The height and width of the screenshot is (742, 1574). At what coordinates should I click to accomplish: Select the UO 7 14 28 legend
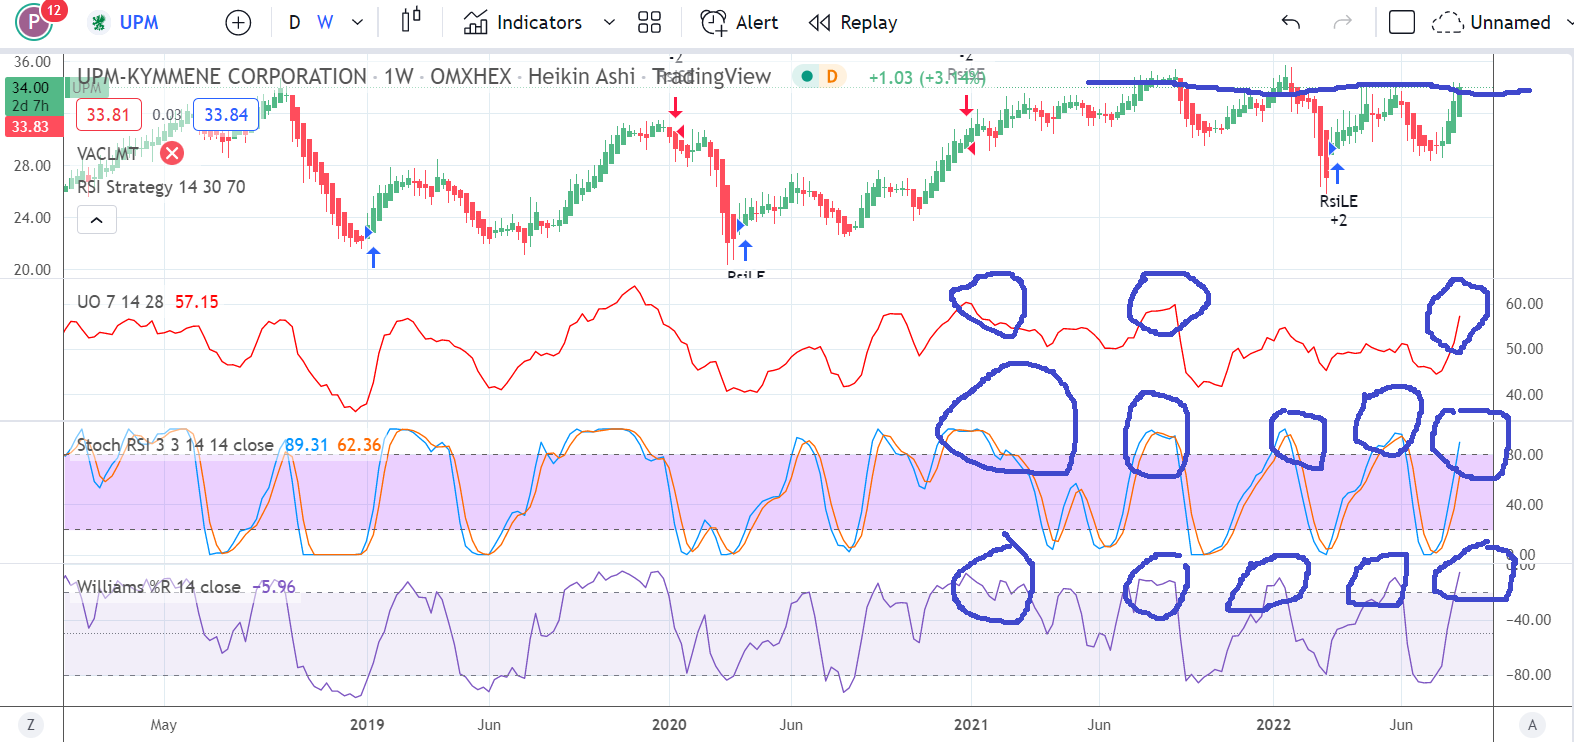120,302
